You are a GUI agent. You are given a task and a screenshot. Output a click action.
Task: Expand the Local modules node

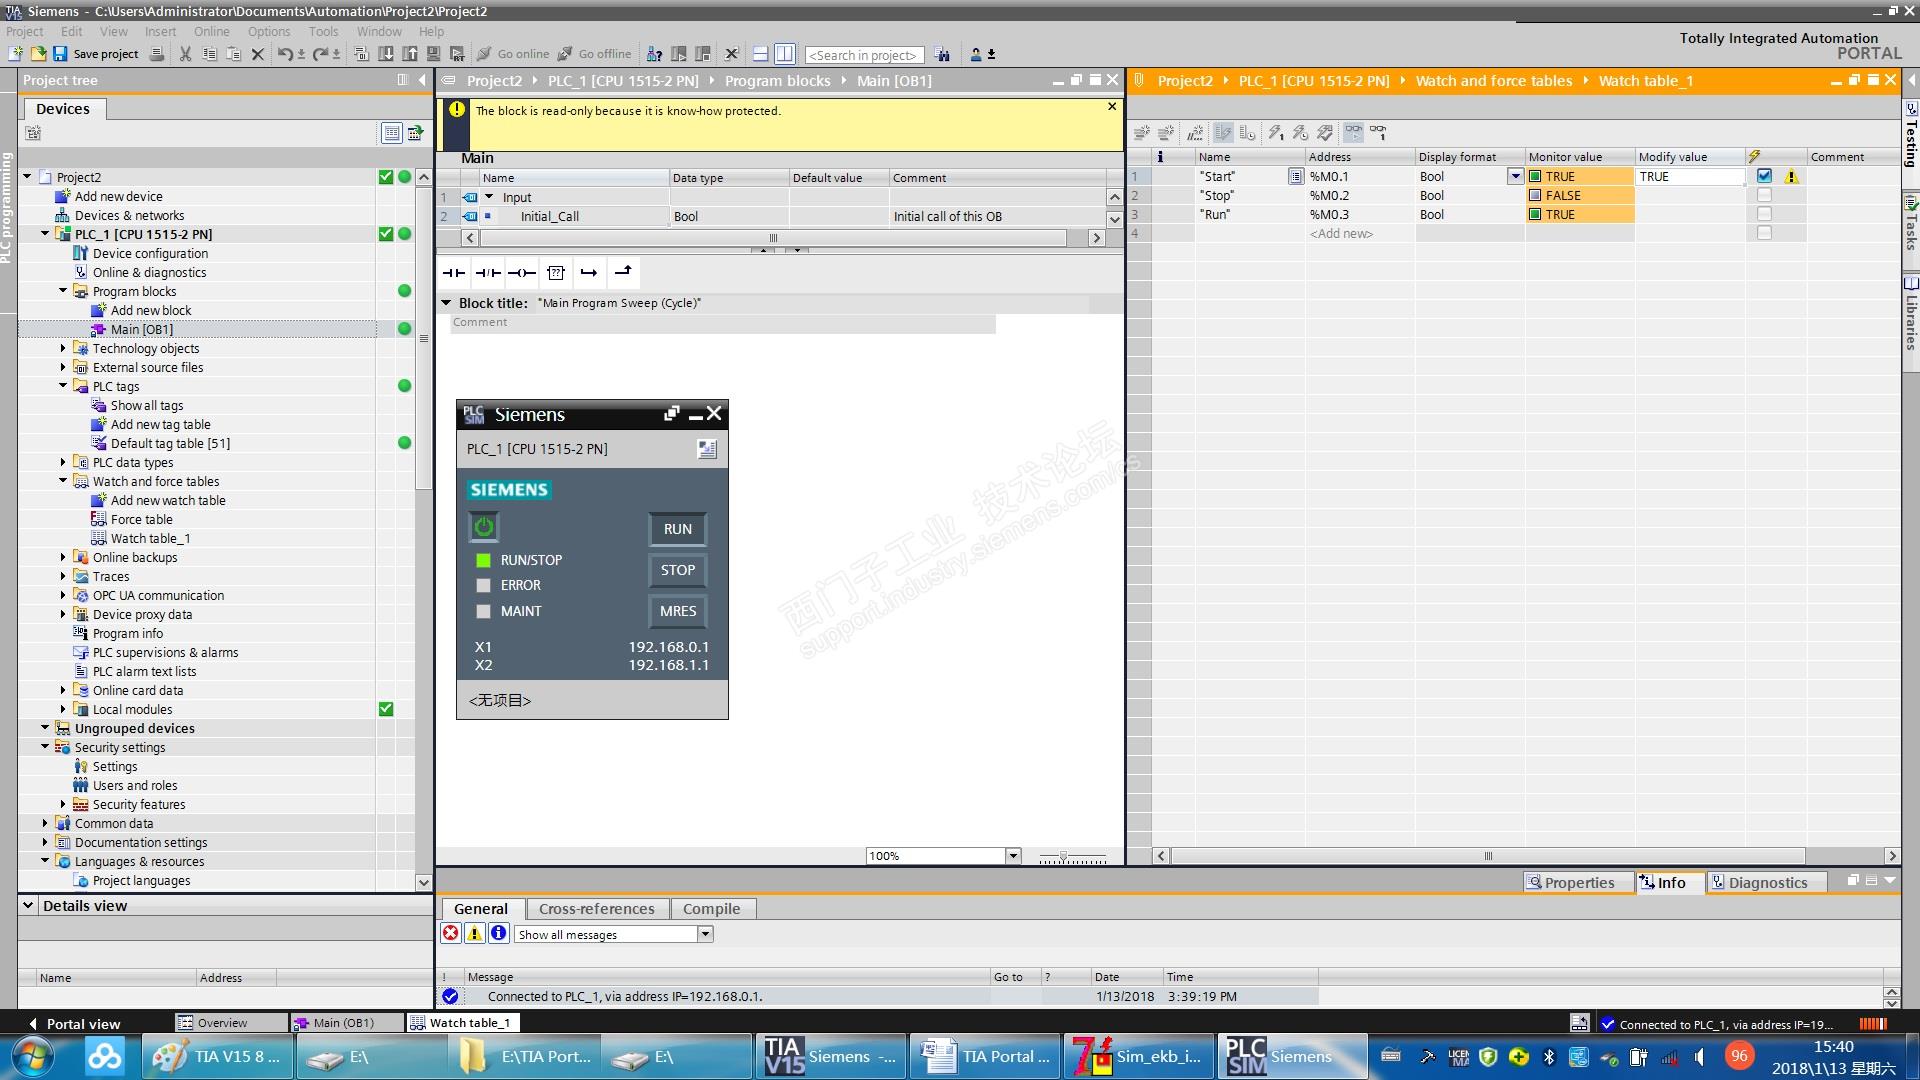click(x=63, y=709)
